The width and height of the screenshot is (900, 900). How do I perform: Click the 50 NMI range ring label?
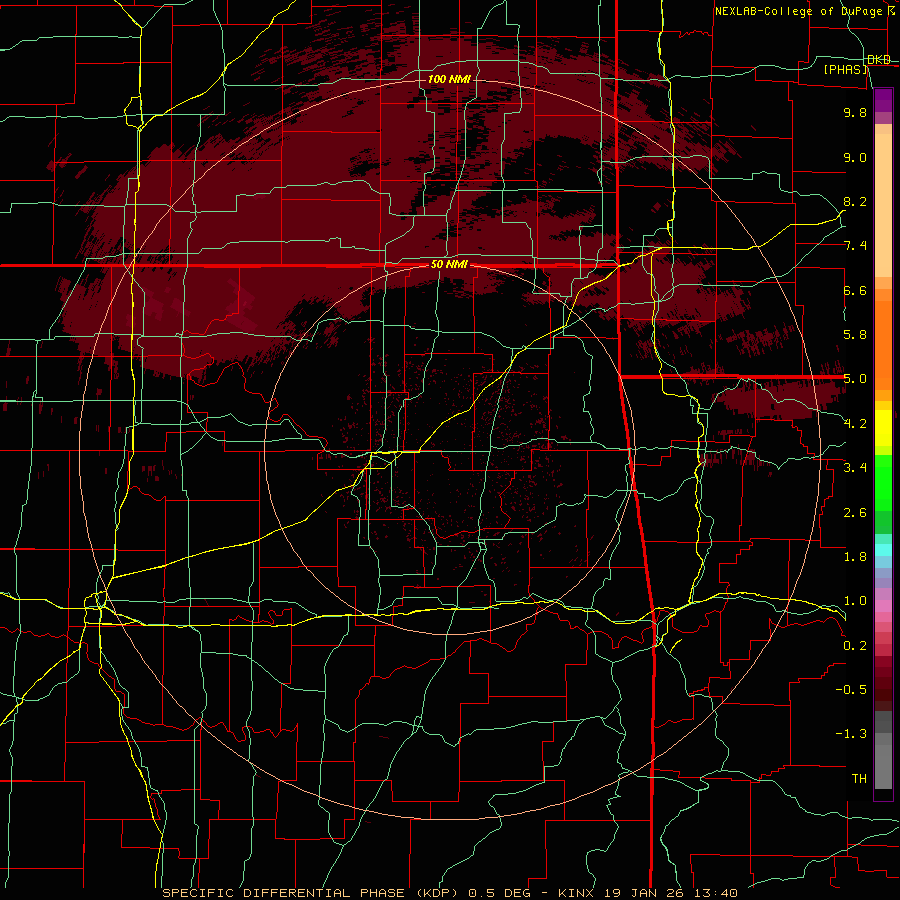click(x=449, y=265)
